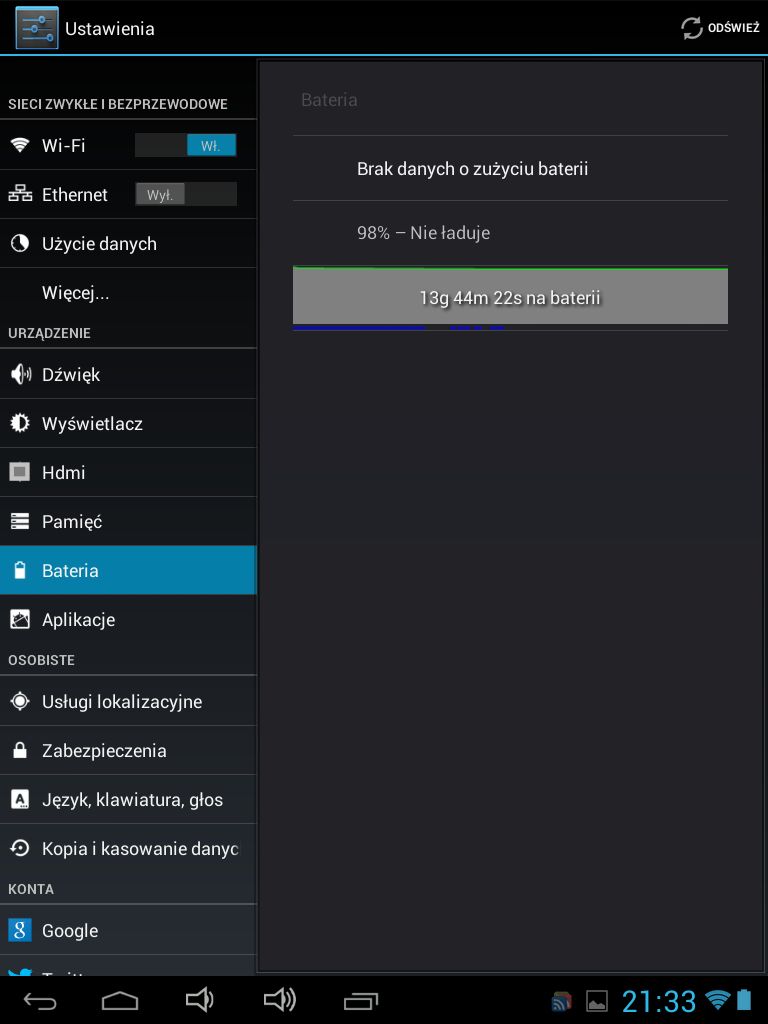
Task: Tap the battery usage graph bar
Action: point(510,298)
